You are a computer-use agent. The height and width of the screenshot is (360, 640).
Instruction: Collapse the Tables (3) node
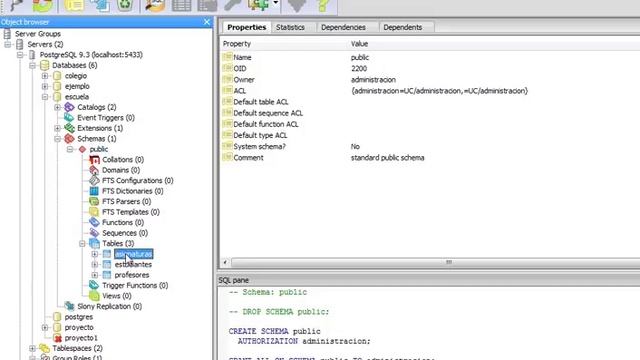[x=82, y=244]
